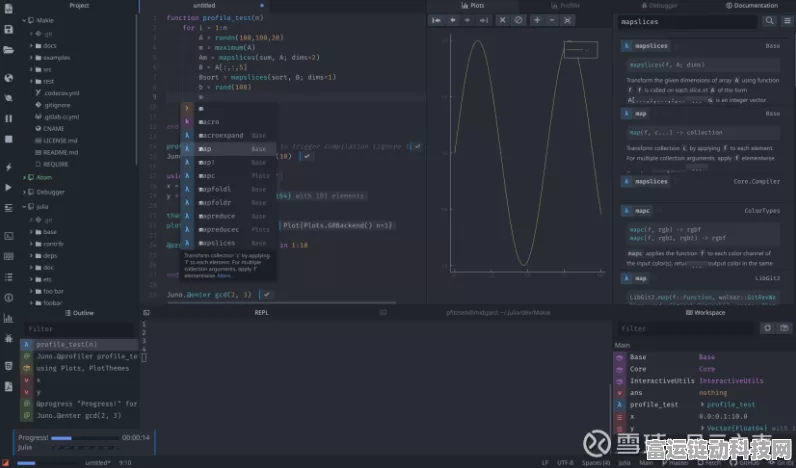The height and width of the screenshot is (468, 796).
Task: Click the Workspace refresh icon button
Action: point(768,328)
